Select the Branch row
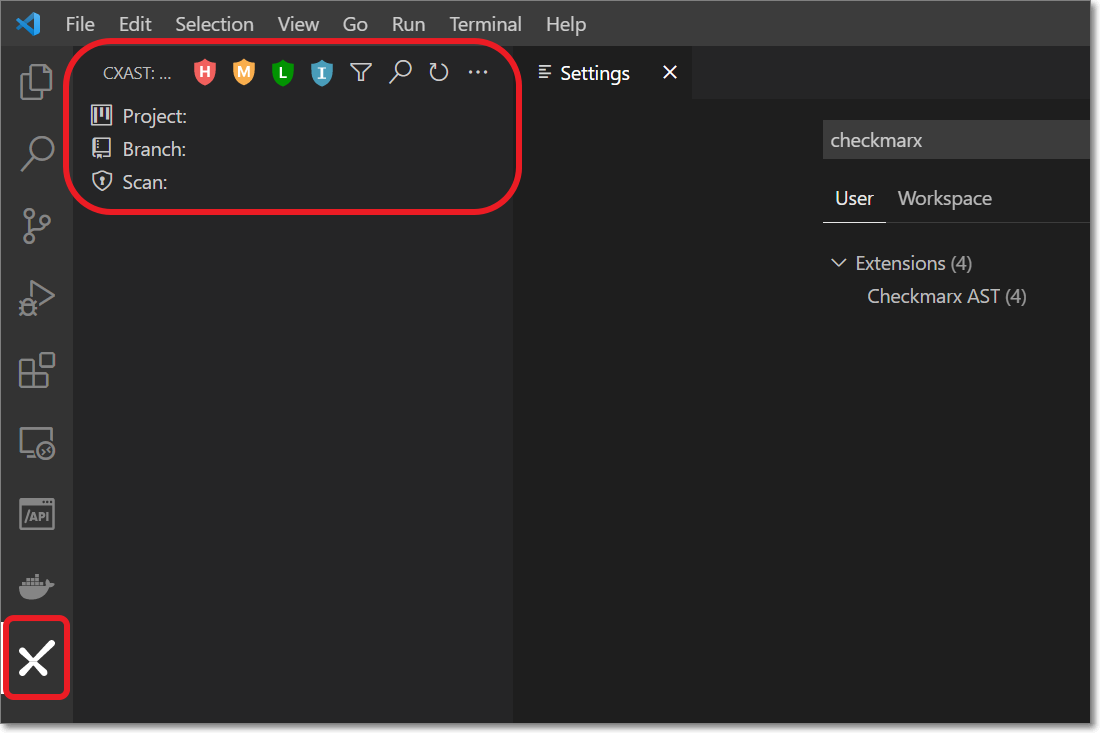The image size is (1100, 733). tap(293, 149)
